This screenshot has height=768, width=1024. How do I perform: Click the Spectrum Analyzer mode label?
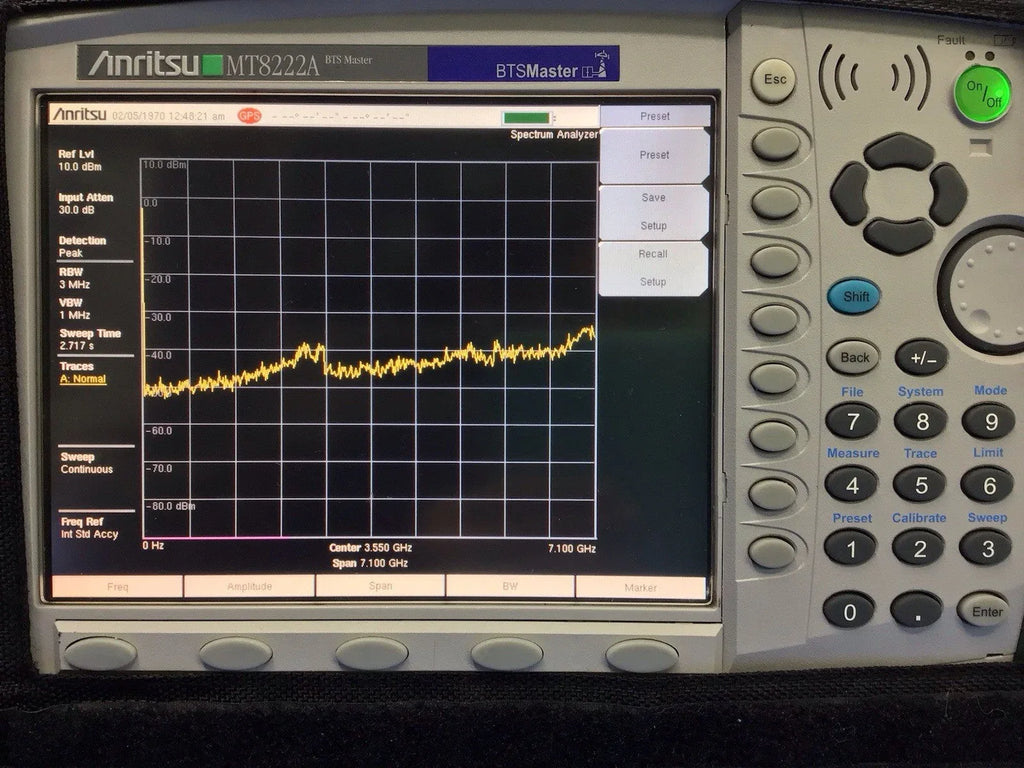pyautogui.click(x=554, y=135)
